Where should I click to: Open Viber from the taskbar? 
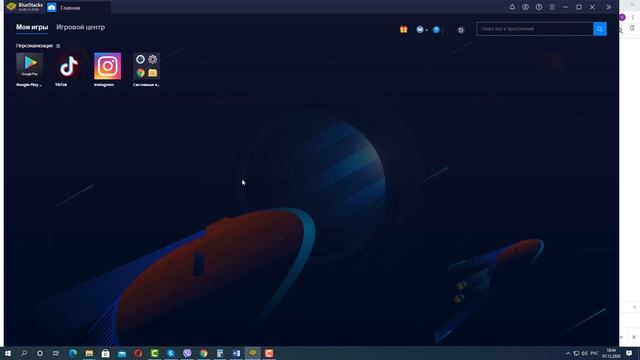187,353
